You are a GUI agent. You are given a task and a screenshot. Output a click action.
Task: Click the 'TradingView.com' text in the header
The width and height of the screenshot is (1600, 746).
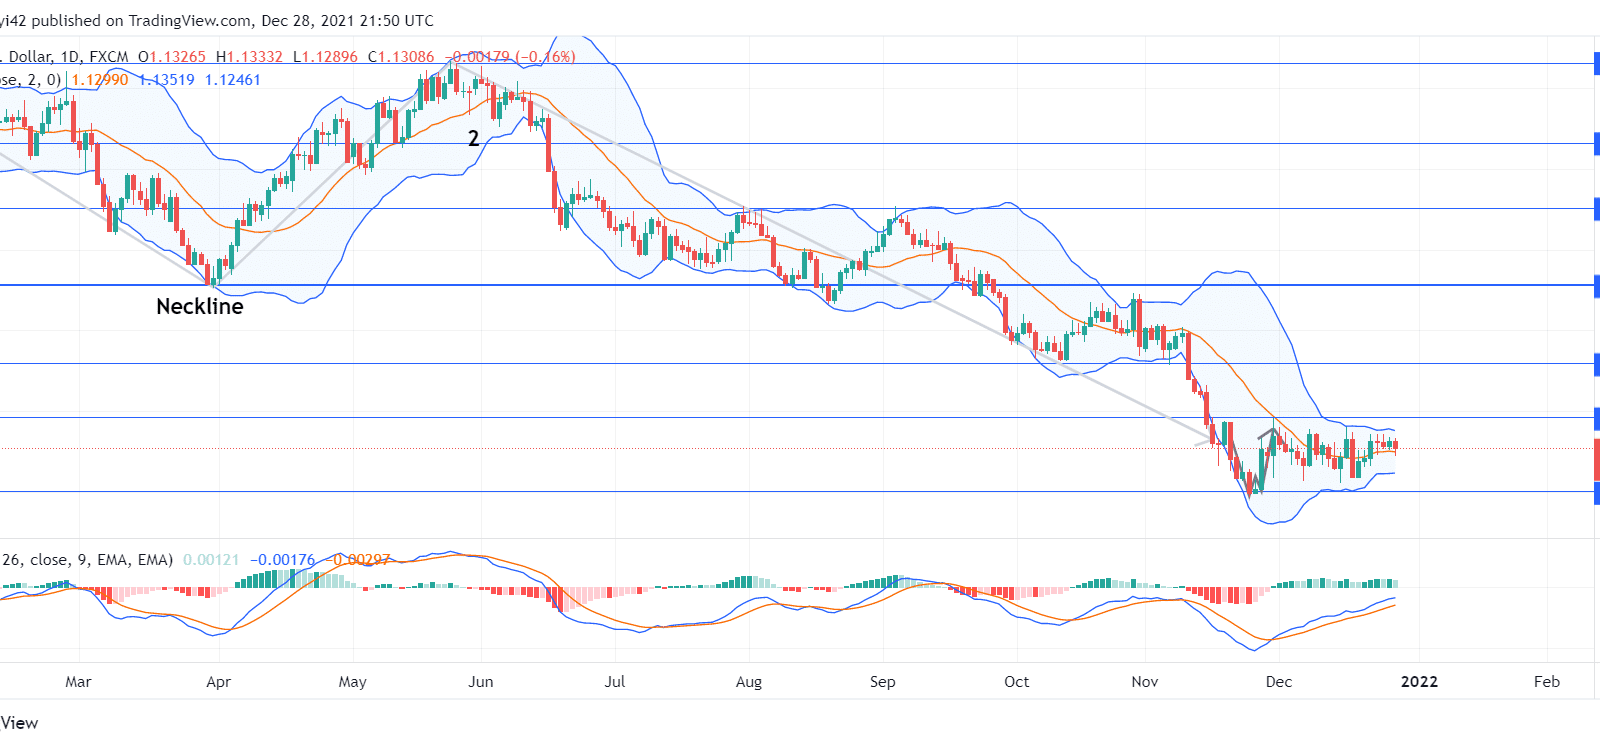point(190,21)
